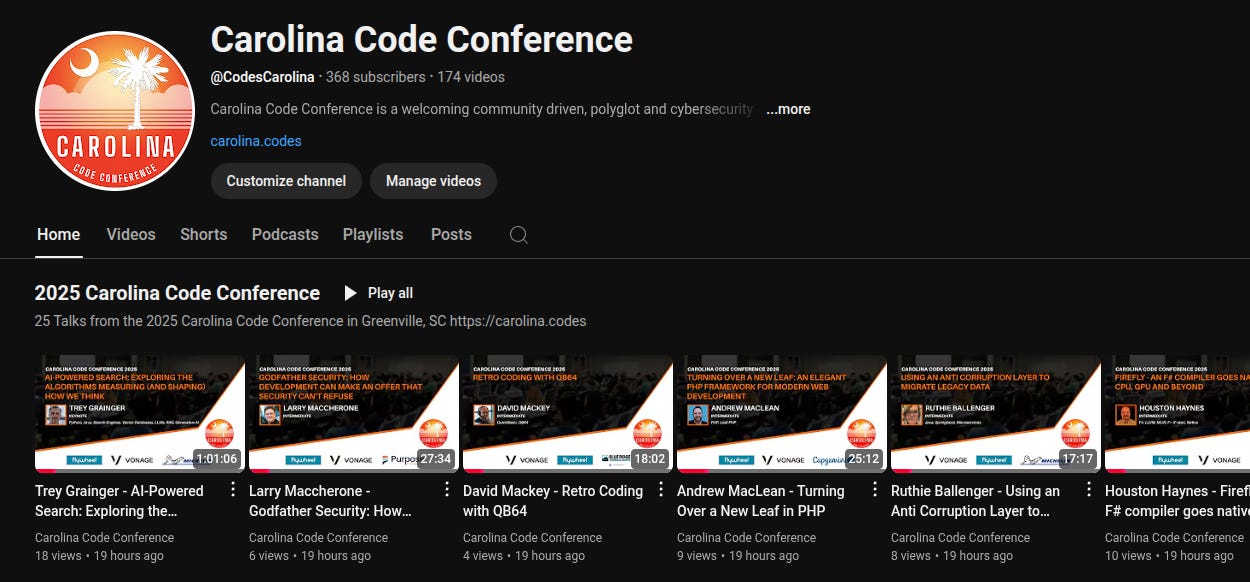Click the Manage videos button

pyautogui.click(x=433, y=181)
